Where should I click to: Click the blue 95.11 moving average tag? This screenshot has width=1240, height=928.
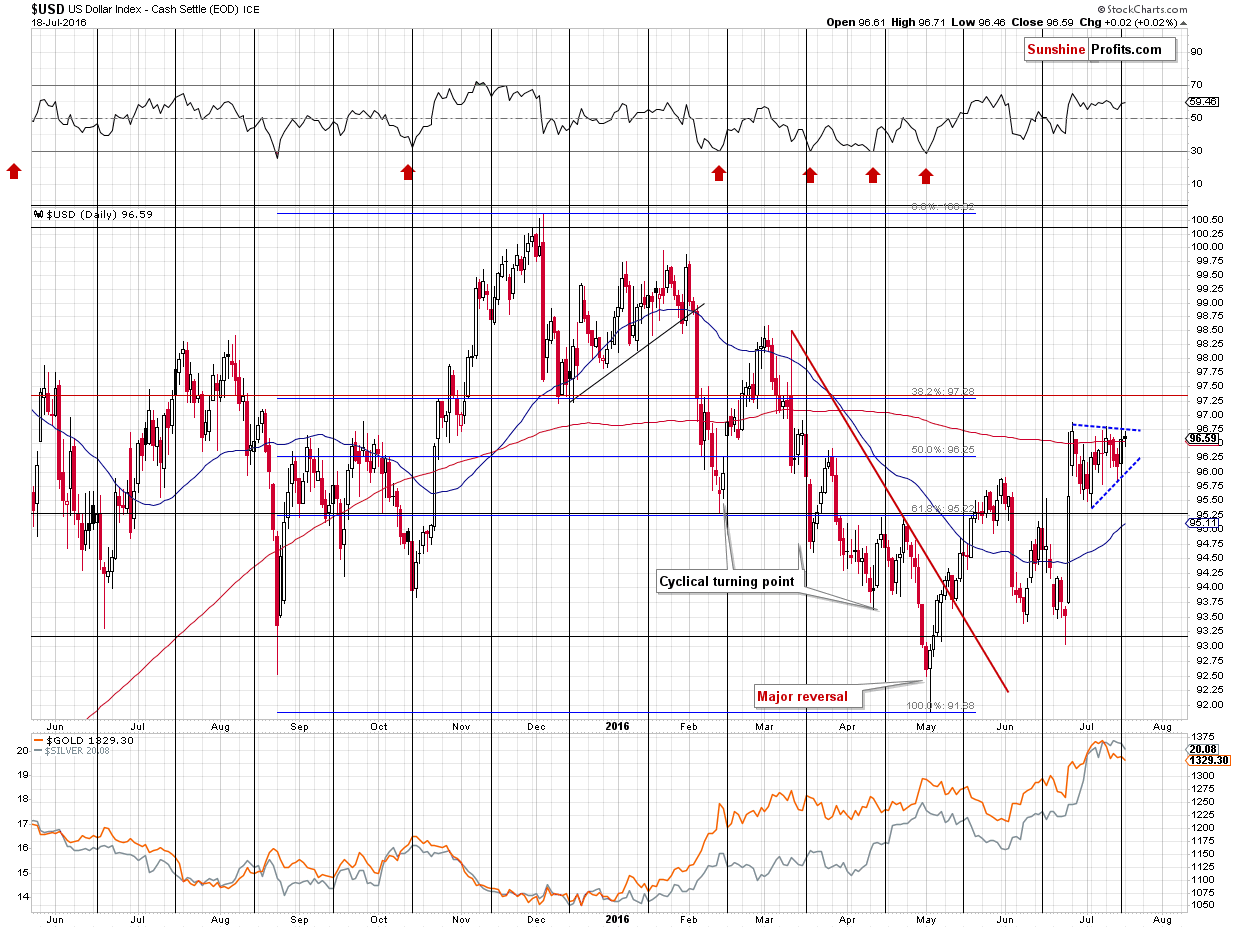[1201, 523]
